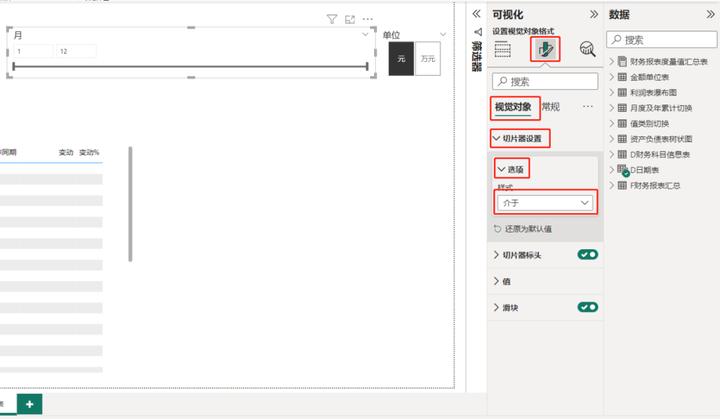Open more options ellipsis above the 月 slicer
This screenshot has height=419, width=720.
368,19
